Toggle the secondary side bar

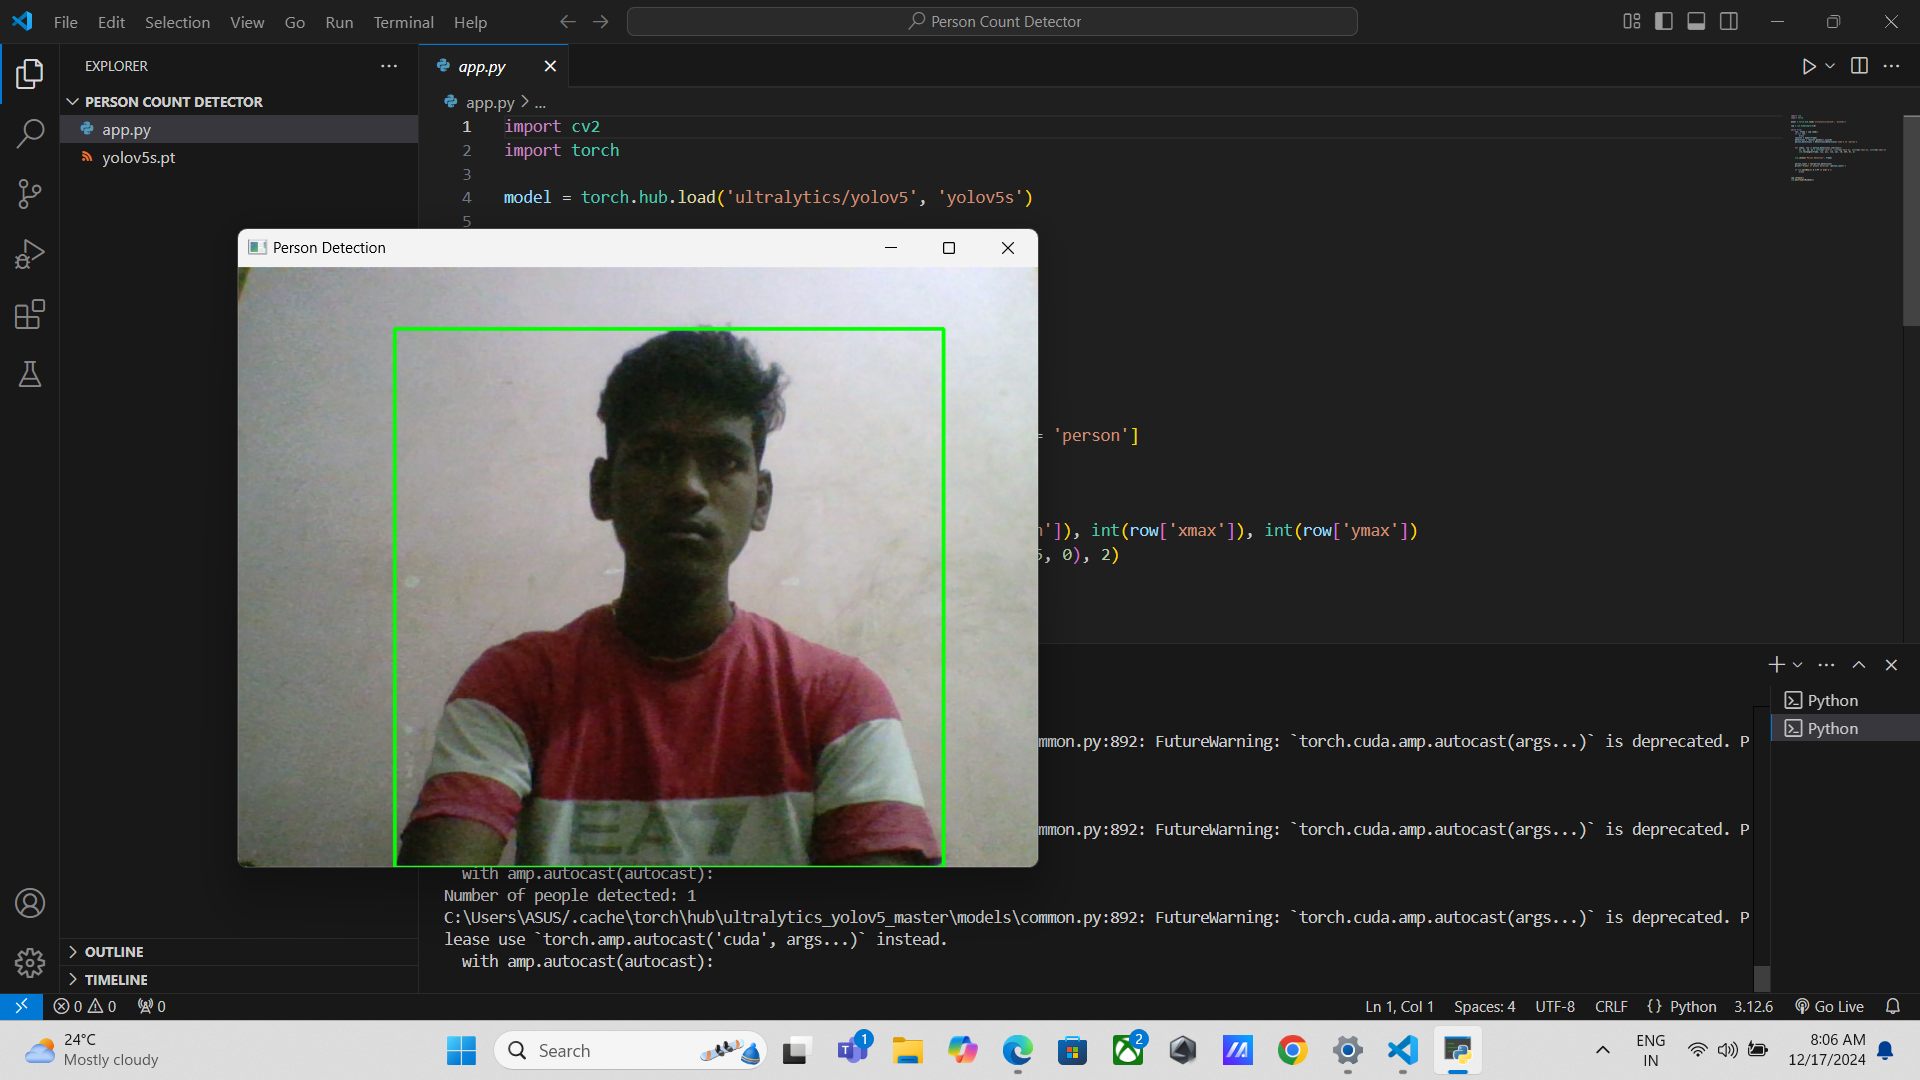1729,21
